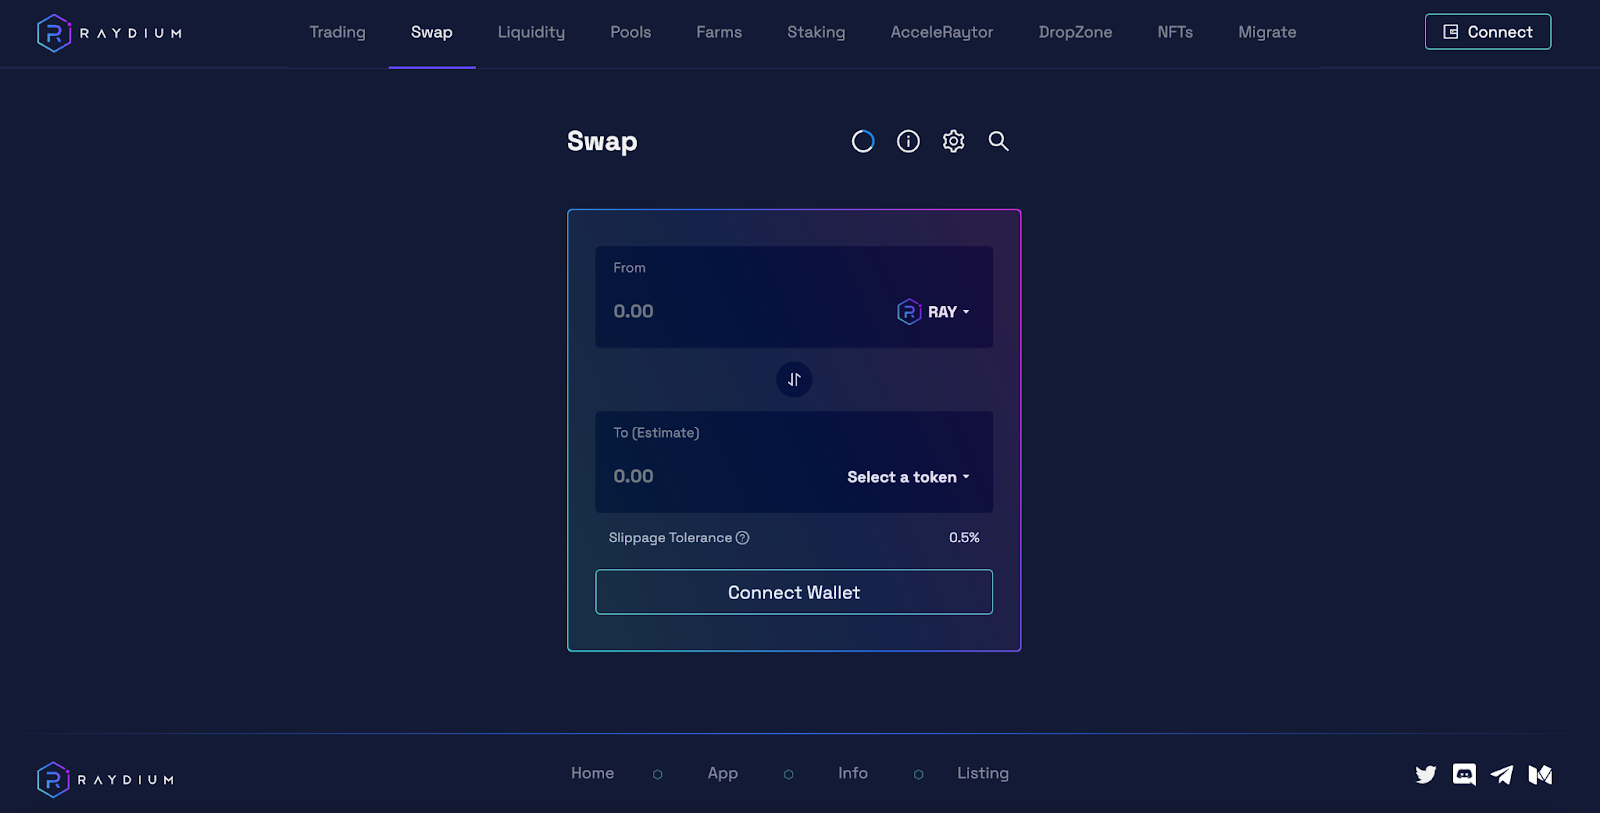Click the RAY token logo icon

click(x=909, y=312)
